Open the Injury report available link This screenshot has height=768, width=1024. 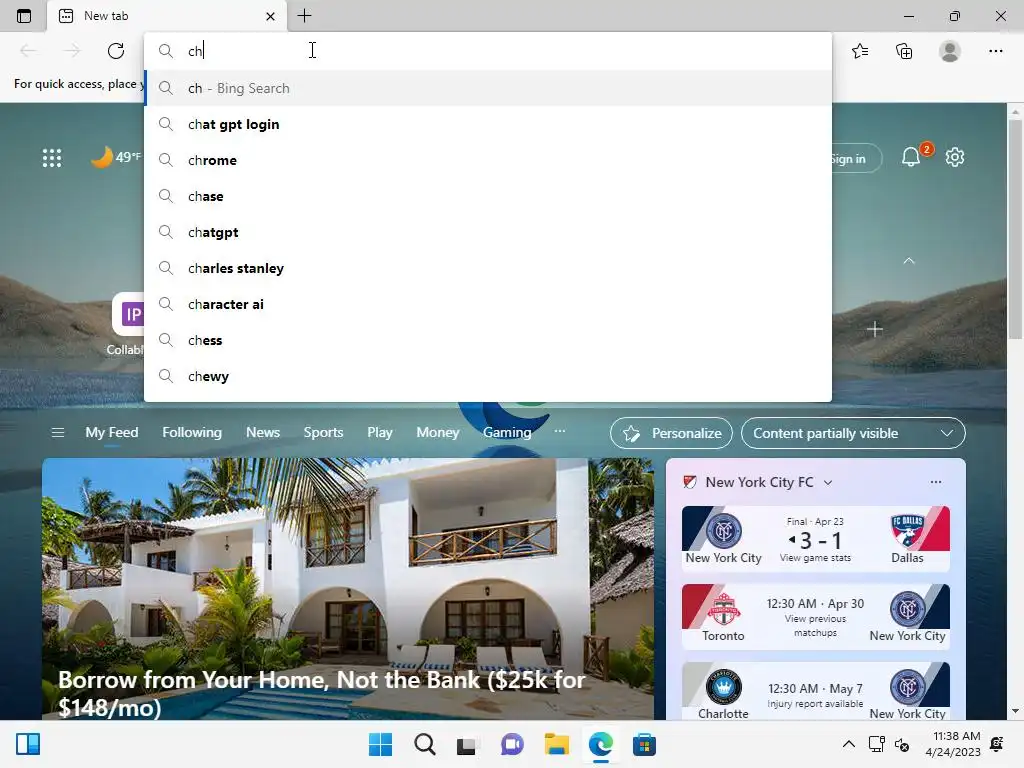815,703
